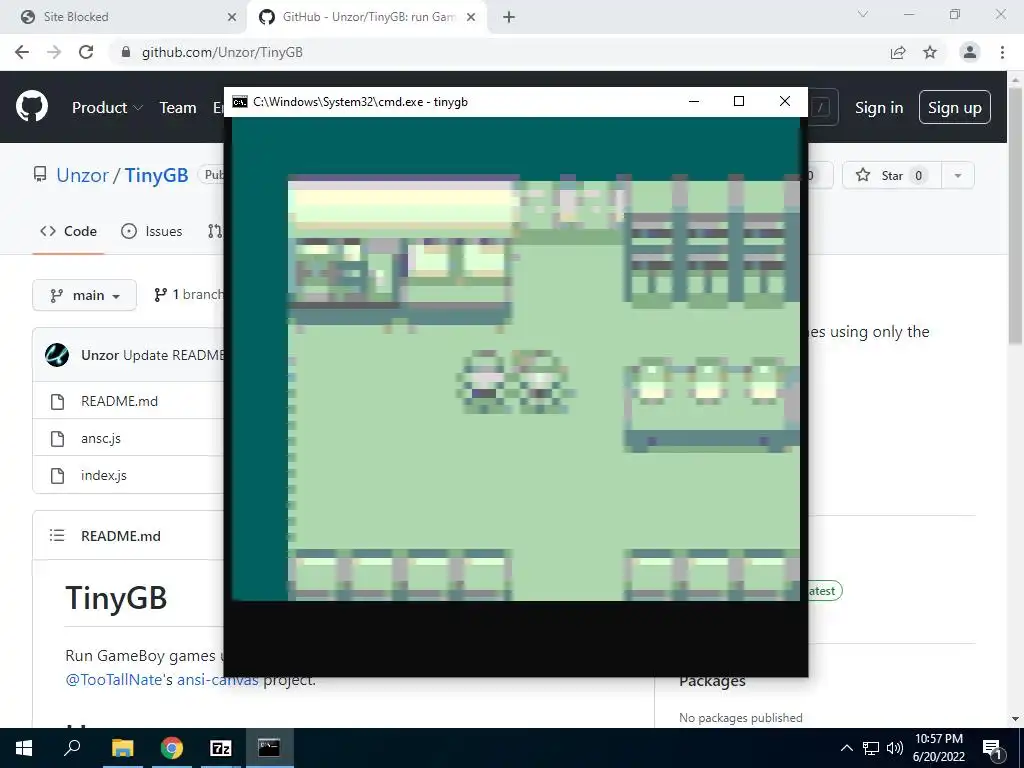
Task: View the 1 branch link
Action: point(189,295)
